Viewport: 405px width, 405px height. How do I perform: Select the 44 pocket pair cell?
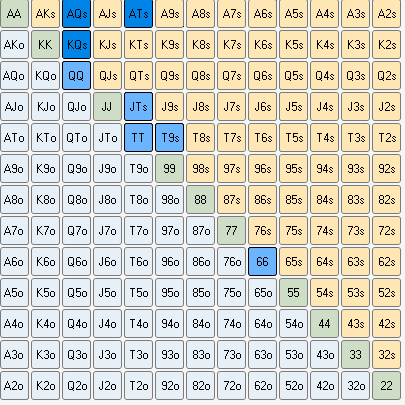coord(324,324)
